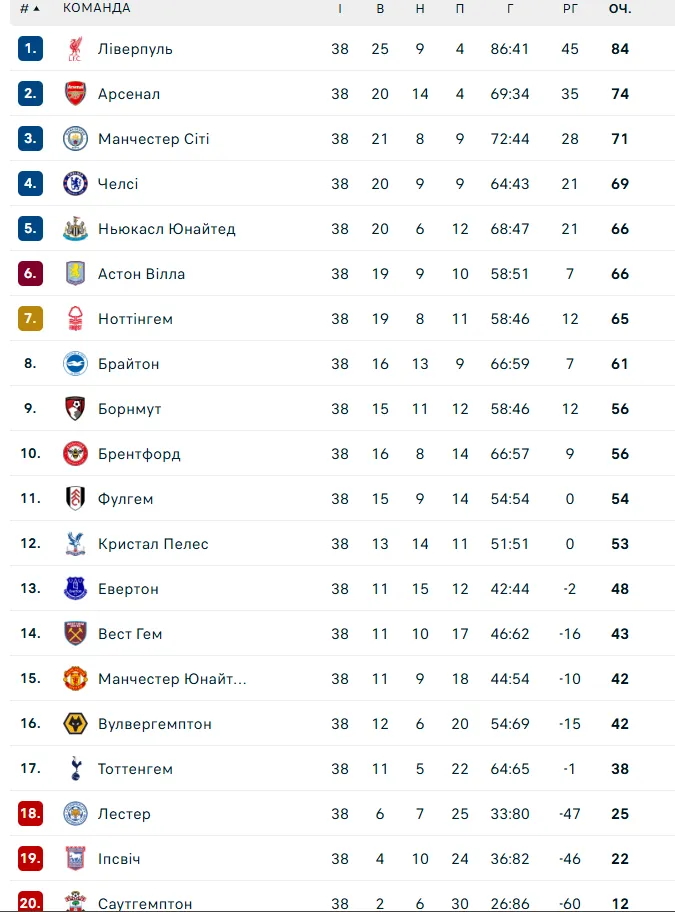Click the КОМАНДА column header
Viewport: 675px width, 912px height.
pos(97,8)
